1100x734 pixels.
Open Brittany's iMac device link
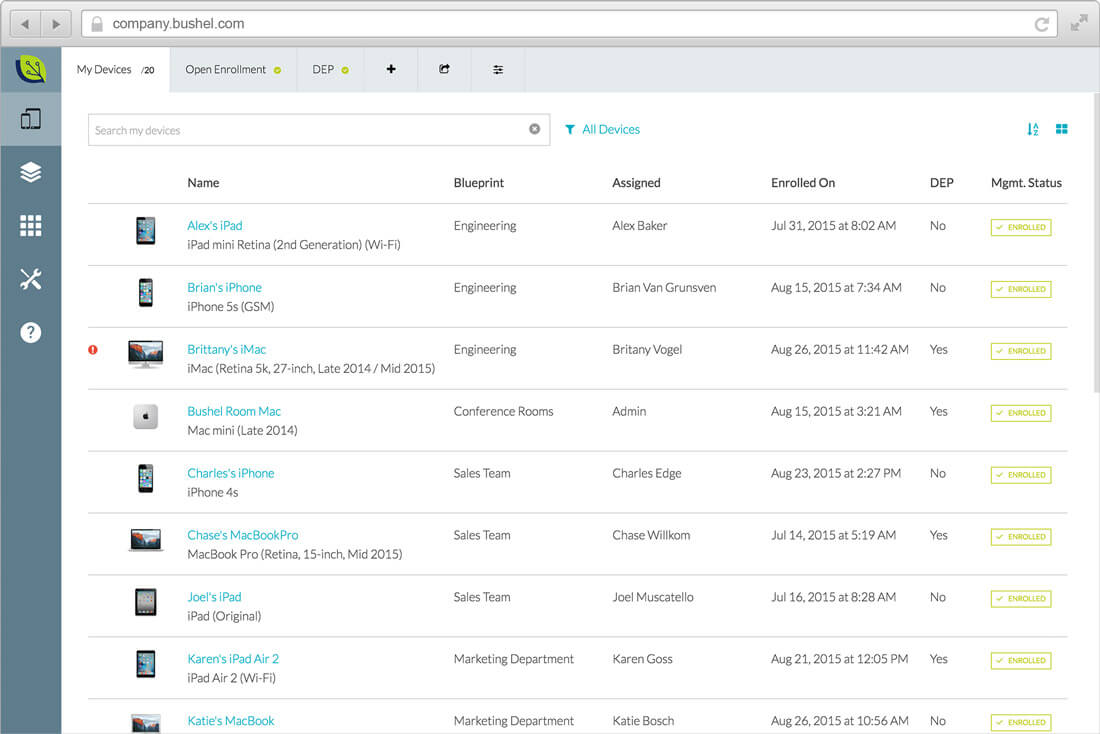227,349
